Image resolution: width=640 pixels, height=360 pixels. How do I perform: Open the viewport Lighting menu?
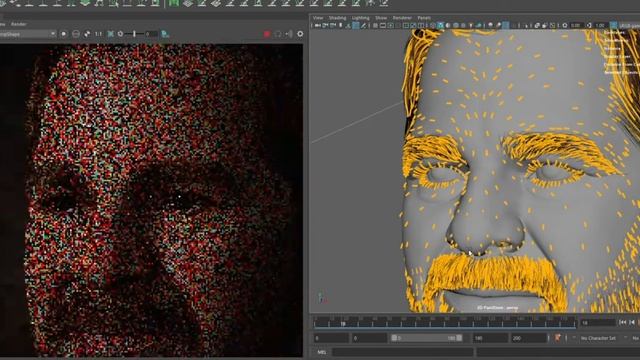(x=360, y=18)
